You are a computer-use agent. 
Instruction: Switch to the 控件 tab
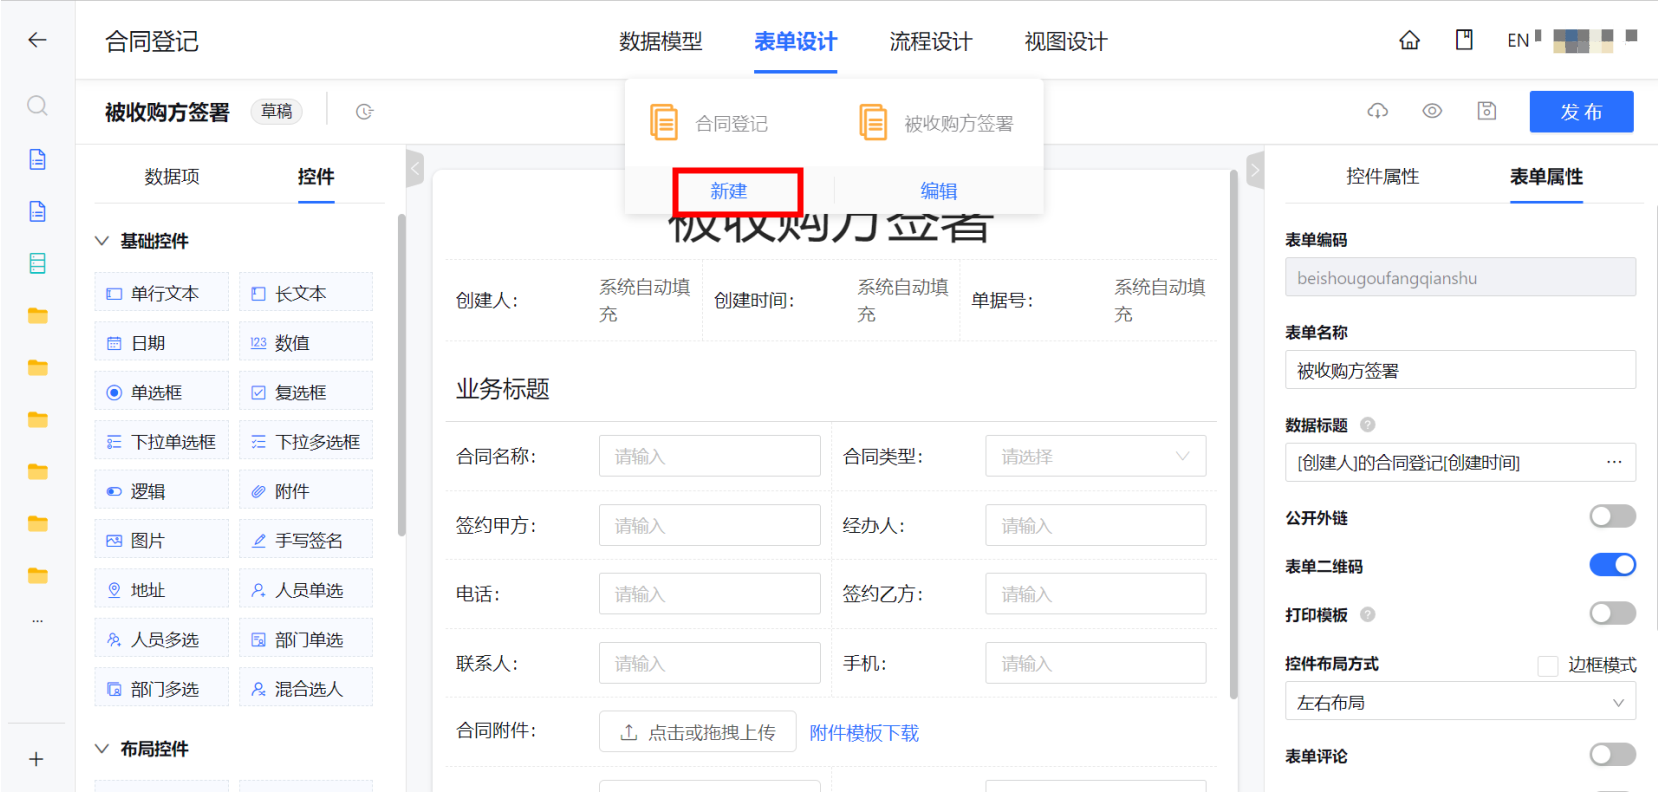click(316, 177)
